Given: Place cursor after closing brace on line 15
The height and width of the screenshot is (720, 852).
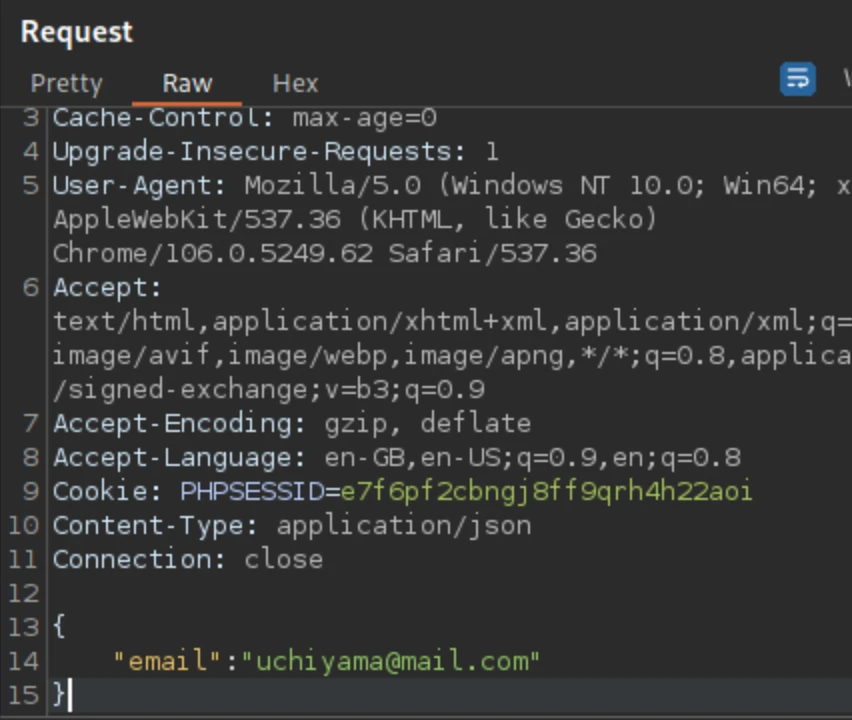Looking at the screenshot, I should pyautogui.click(x=68, y=695).
